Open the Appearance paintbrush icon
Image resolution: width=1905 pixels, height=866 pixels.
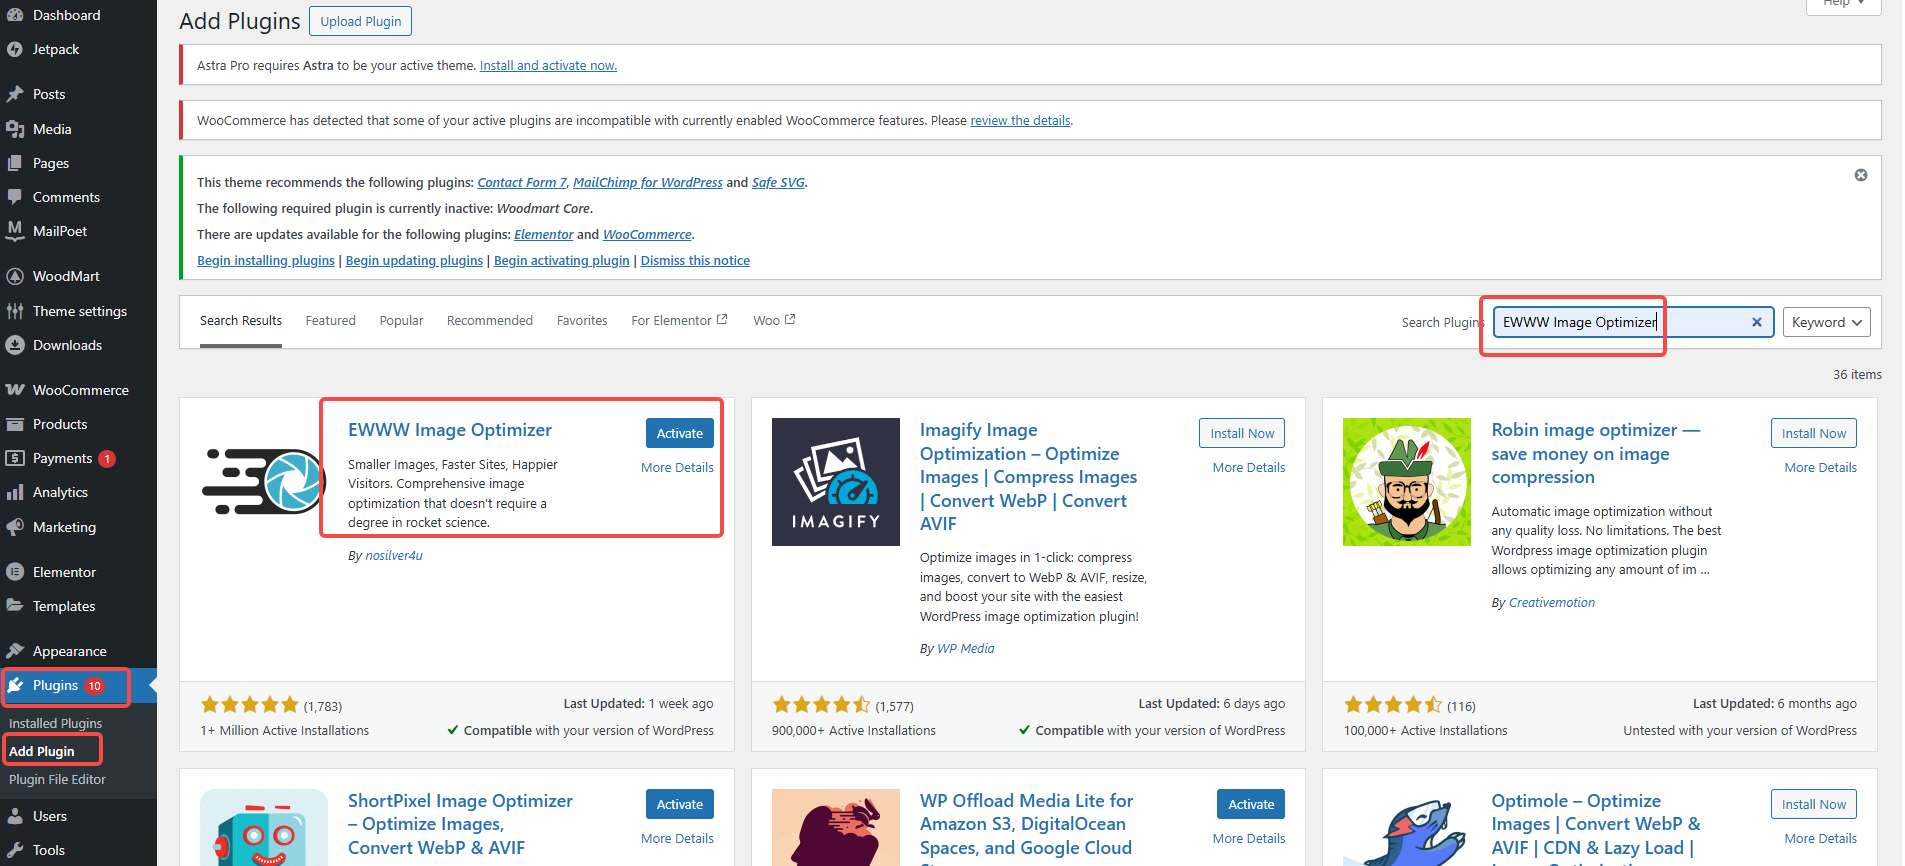[x=15, y=651]
